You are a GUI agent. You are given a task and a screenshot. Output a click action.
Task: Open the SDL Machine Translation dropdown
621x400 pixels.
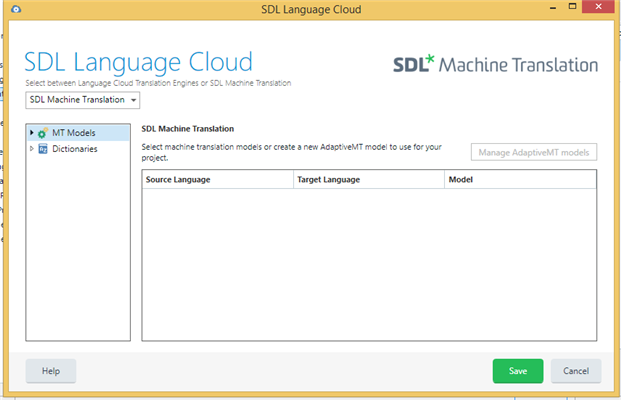[x=83, y=100]
